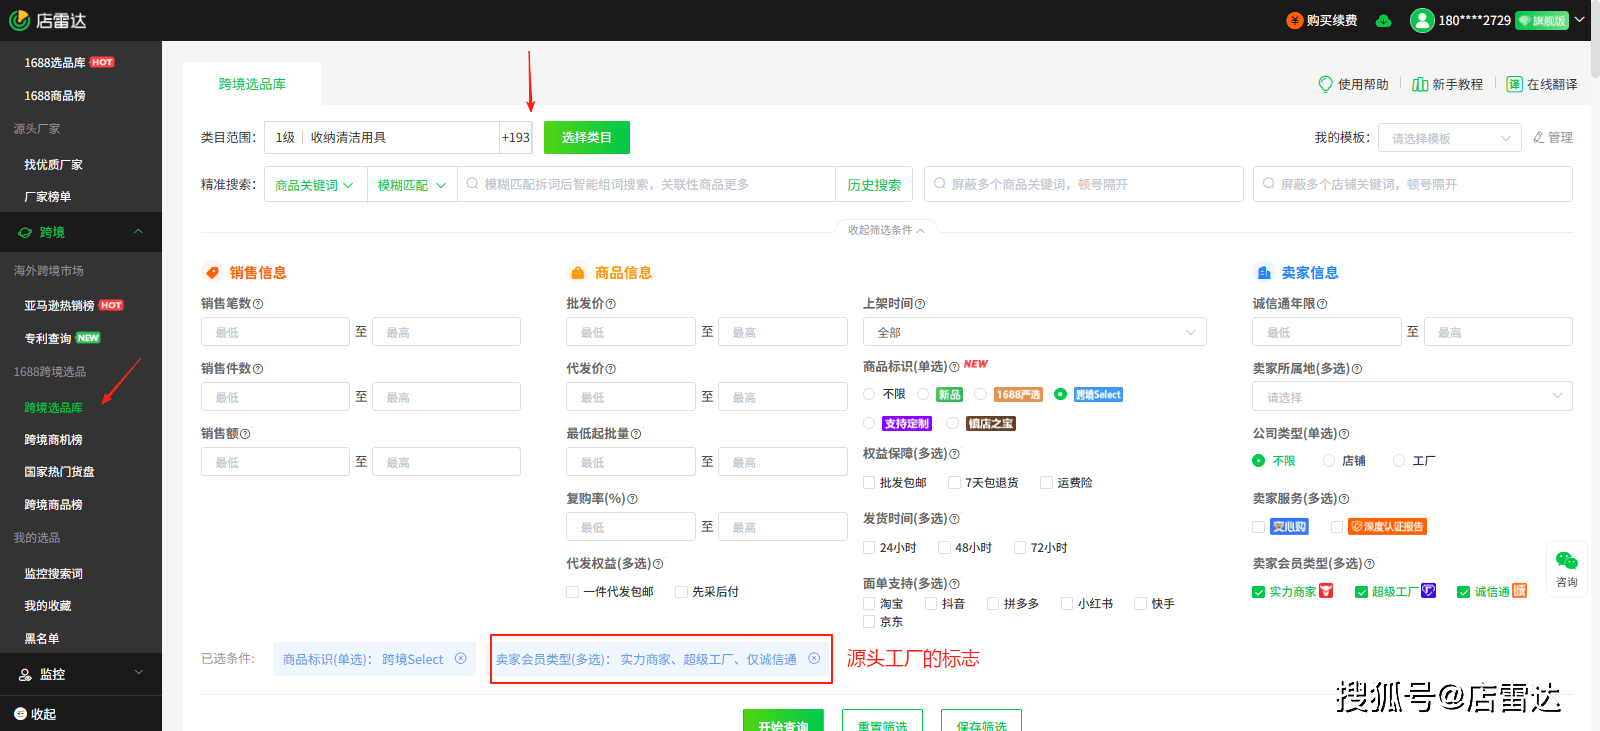Click the help icon next to 诚信通年限
The width and height of the screenshot is (1600, 731).
click(1322, 304)
